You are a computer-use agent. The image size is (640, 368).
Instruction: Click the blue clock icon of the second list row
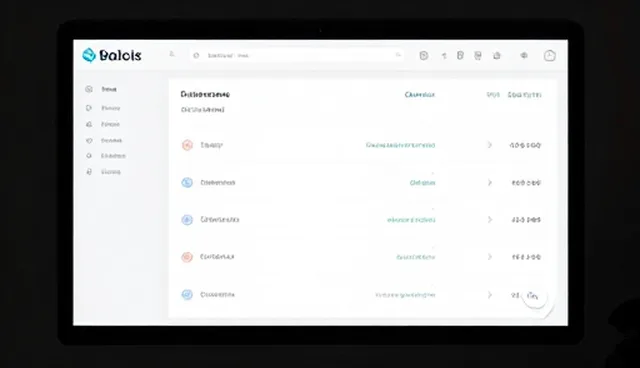click(187, 182)
